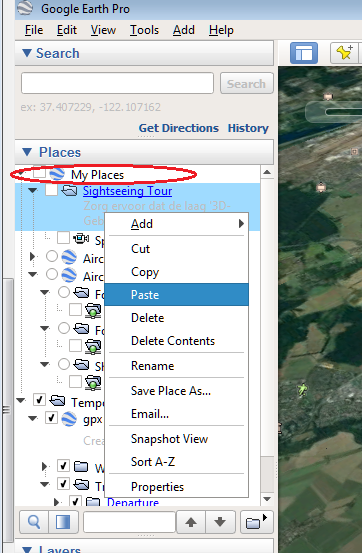The width and height of the screenshot is (362, 553).
Task: Check the Sightseeing Tour checkbox
Action: (x=52, y=190)
